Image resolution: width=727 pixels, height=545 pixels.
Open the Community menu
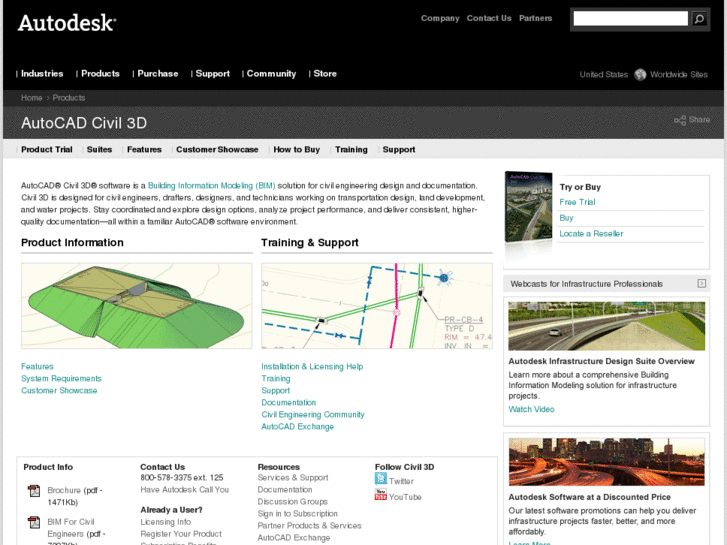tap(271, 74)
